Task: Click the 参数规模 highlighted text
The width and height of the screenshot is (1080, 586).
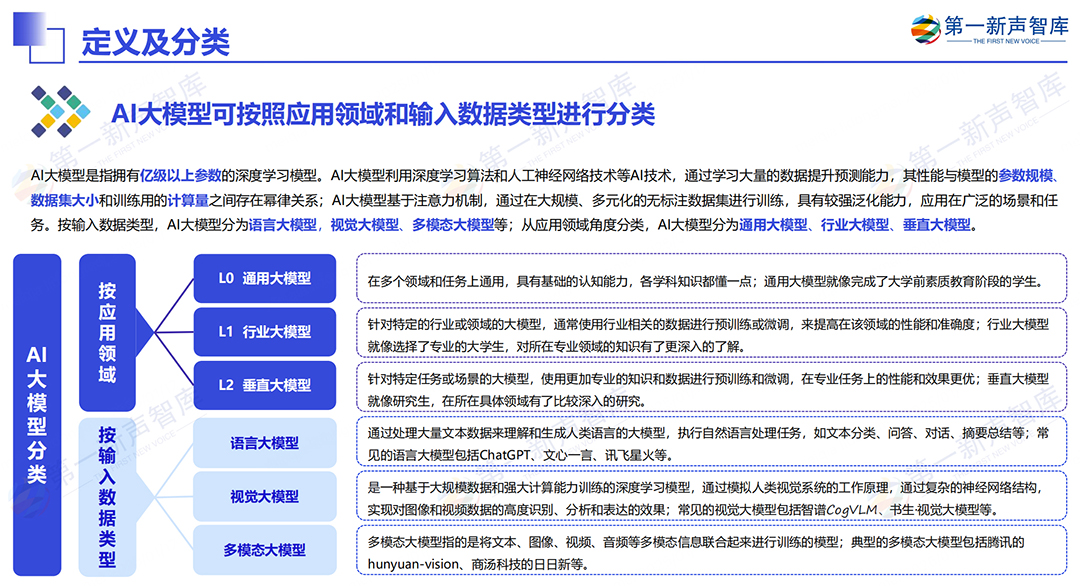Action: (1026, 176)
